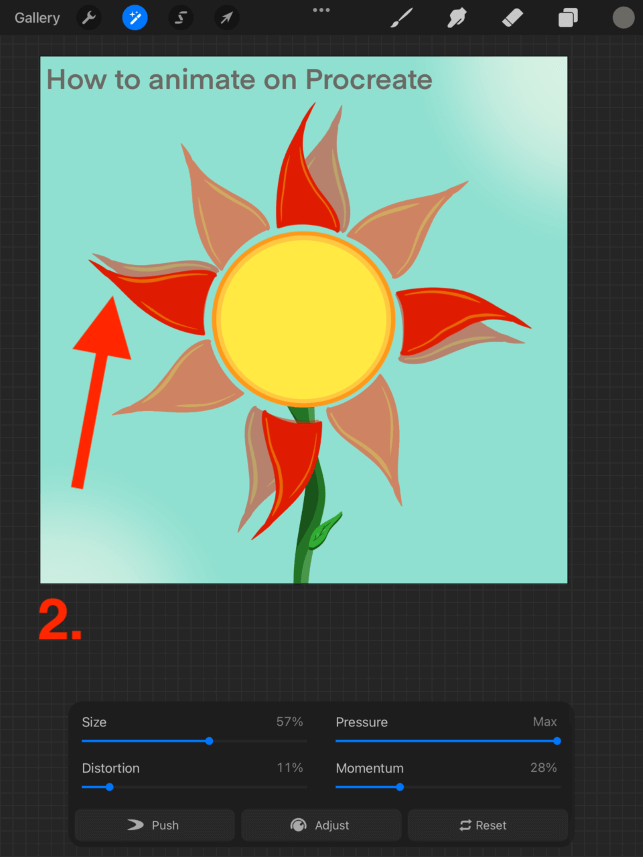This screenshot has width=643, height=857.
Task: Open the Actions wrench menu
Action: tap(89, 18)
